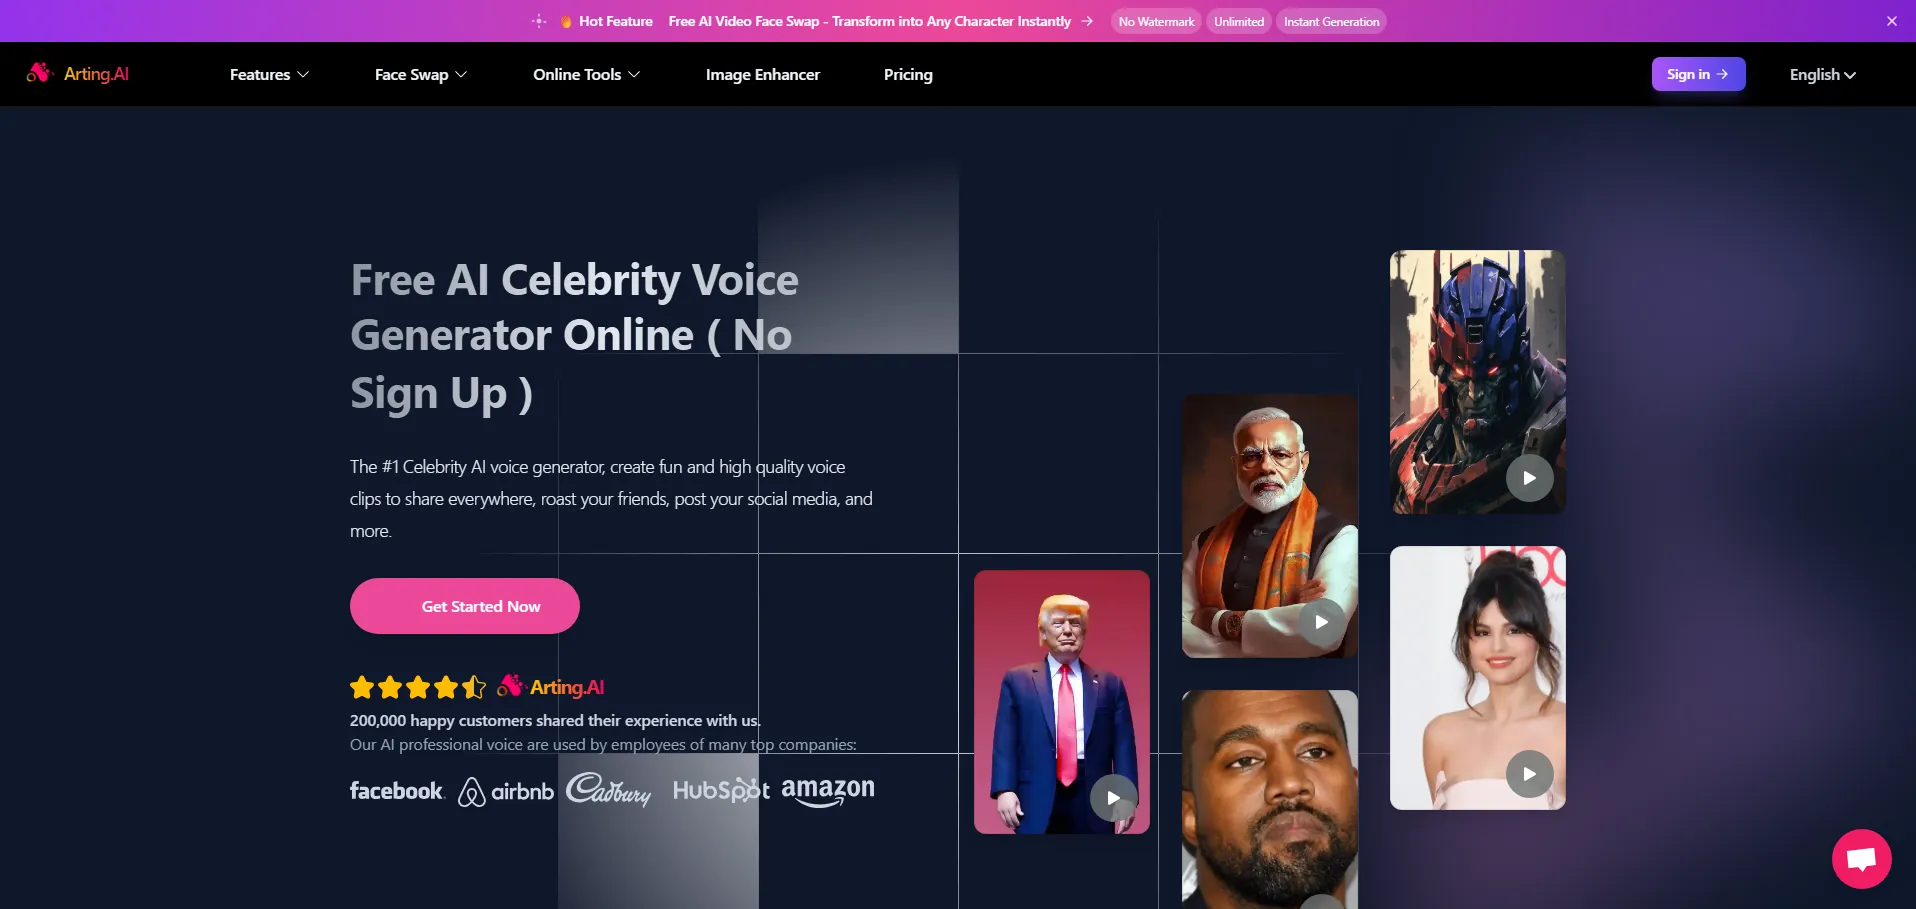The height and width of the screenshot is (909, 1916).
Task: Go to the Image Enhancer page
Action: pos(762,74)
